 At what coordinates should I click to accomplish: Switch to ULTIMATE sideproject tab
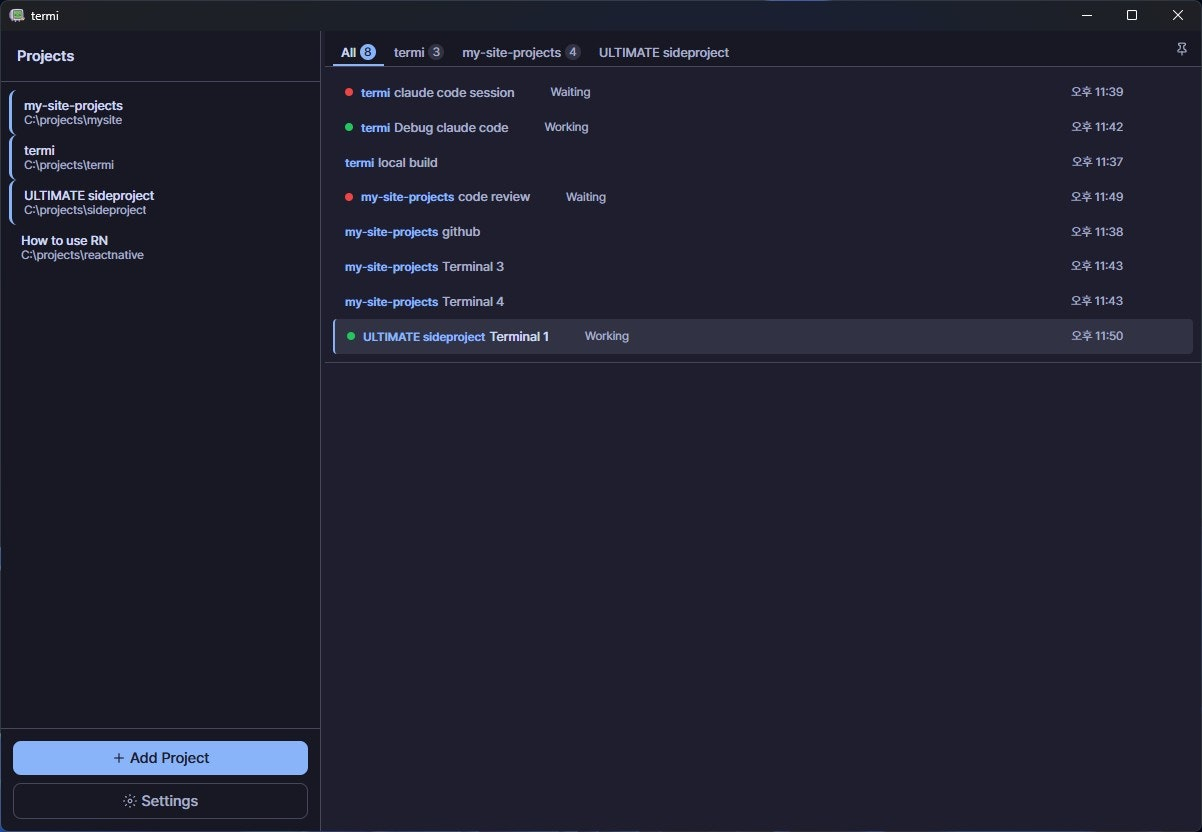click(663, 52)
